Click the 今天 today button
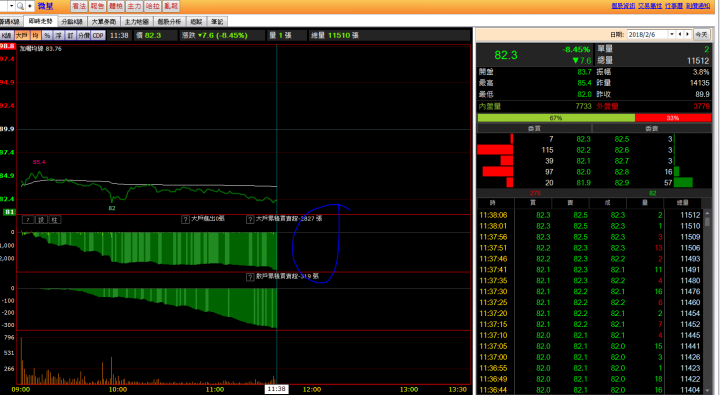 701,34
